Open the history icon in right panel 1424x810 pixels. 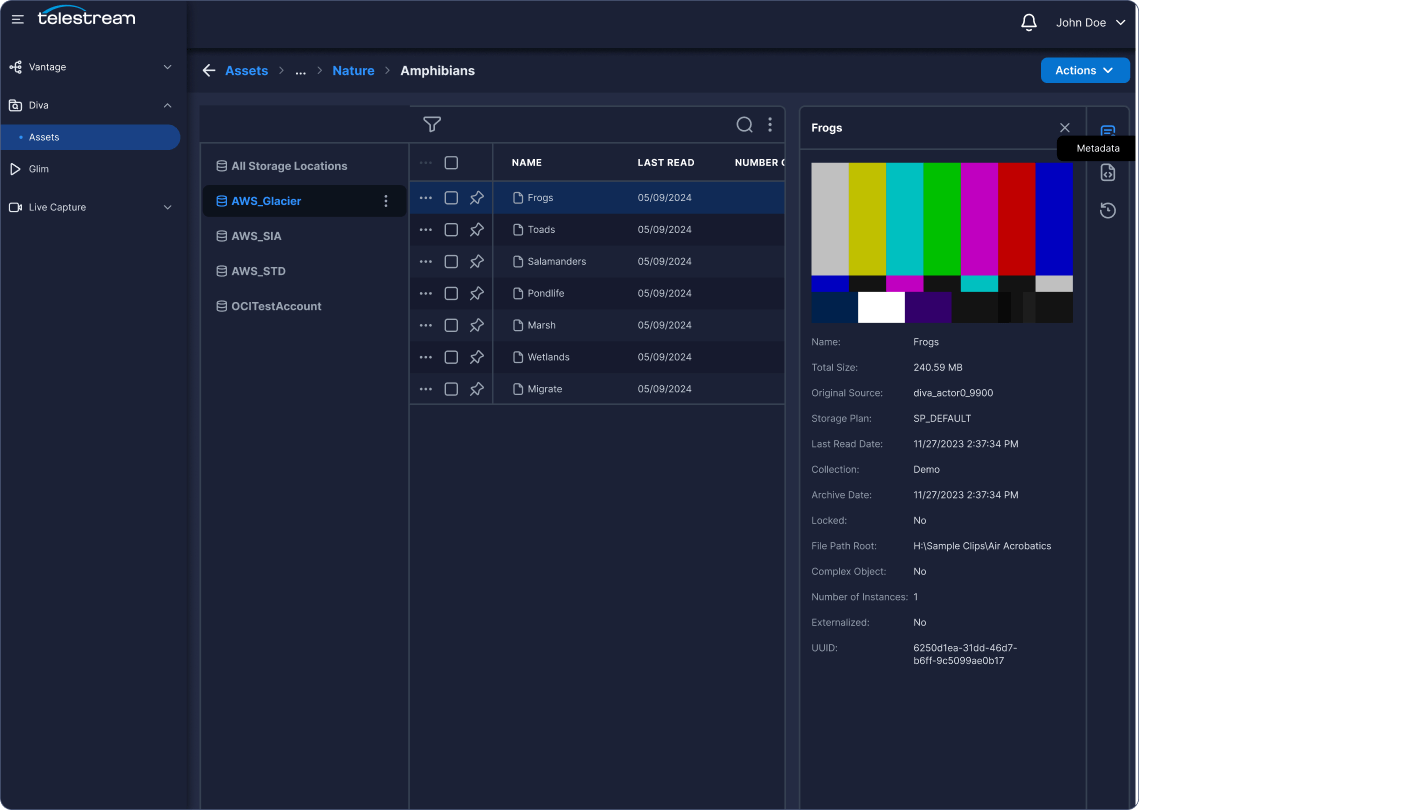tap(1108, 210)
